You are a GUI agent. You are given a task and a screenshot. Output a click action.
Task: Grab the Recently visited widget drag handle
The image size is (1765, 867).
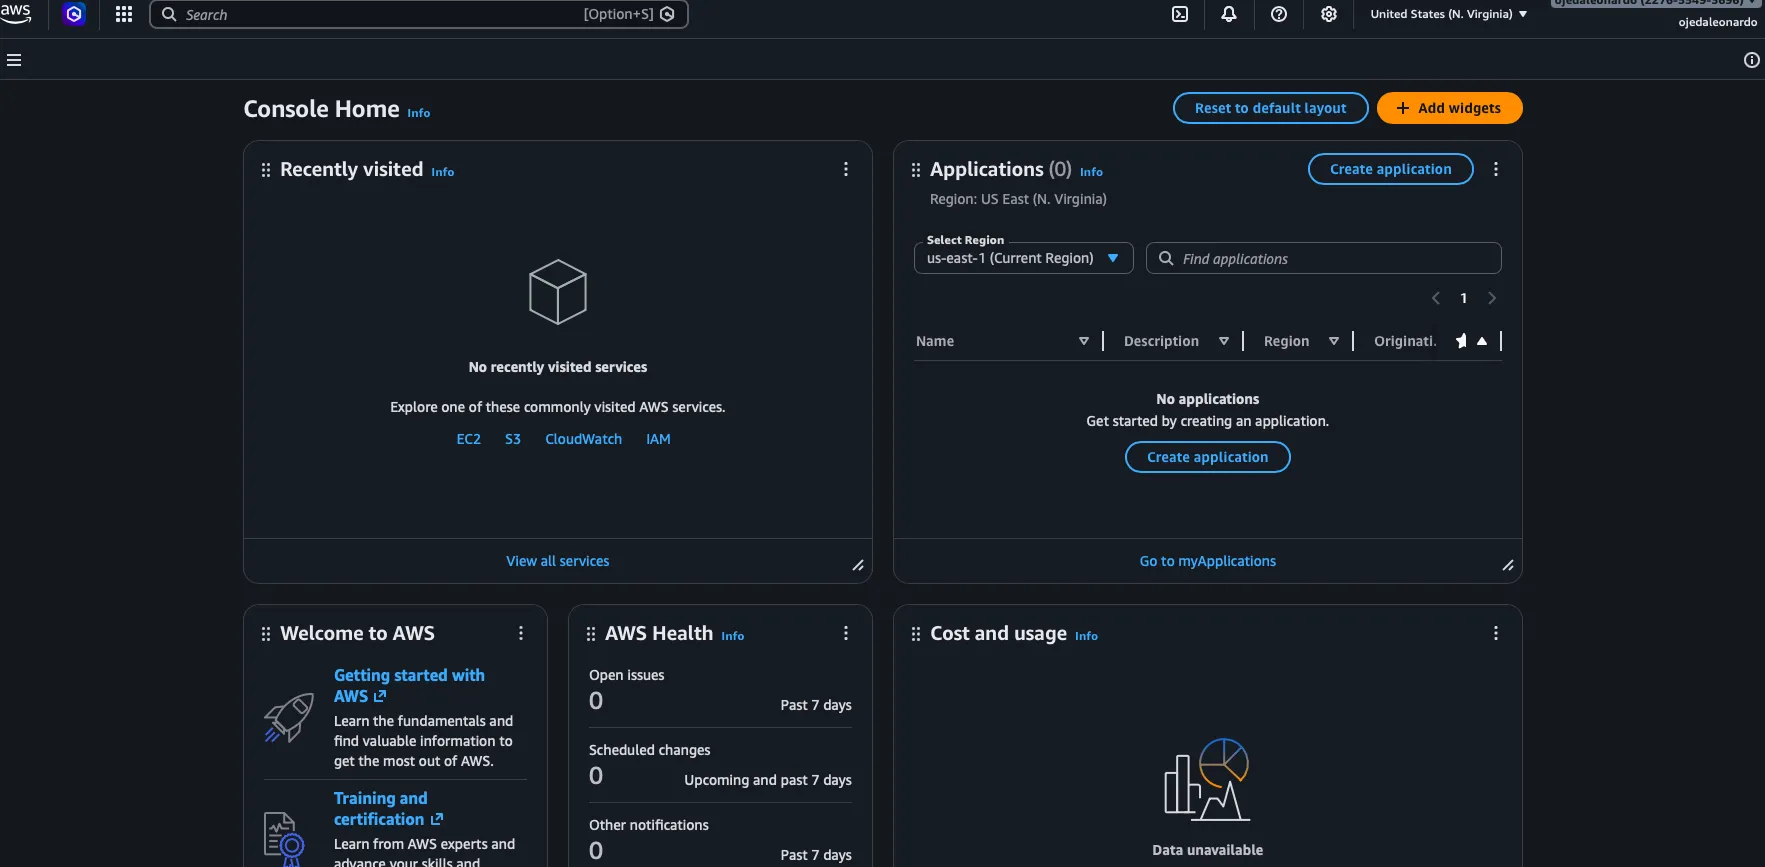coord(266,170)
